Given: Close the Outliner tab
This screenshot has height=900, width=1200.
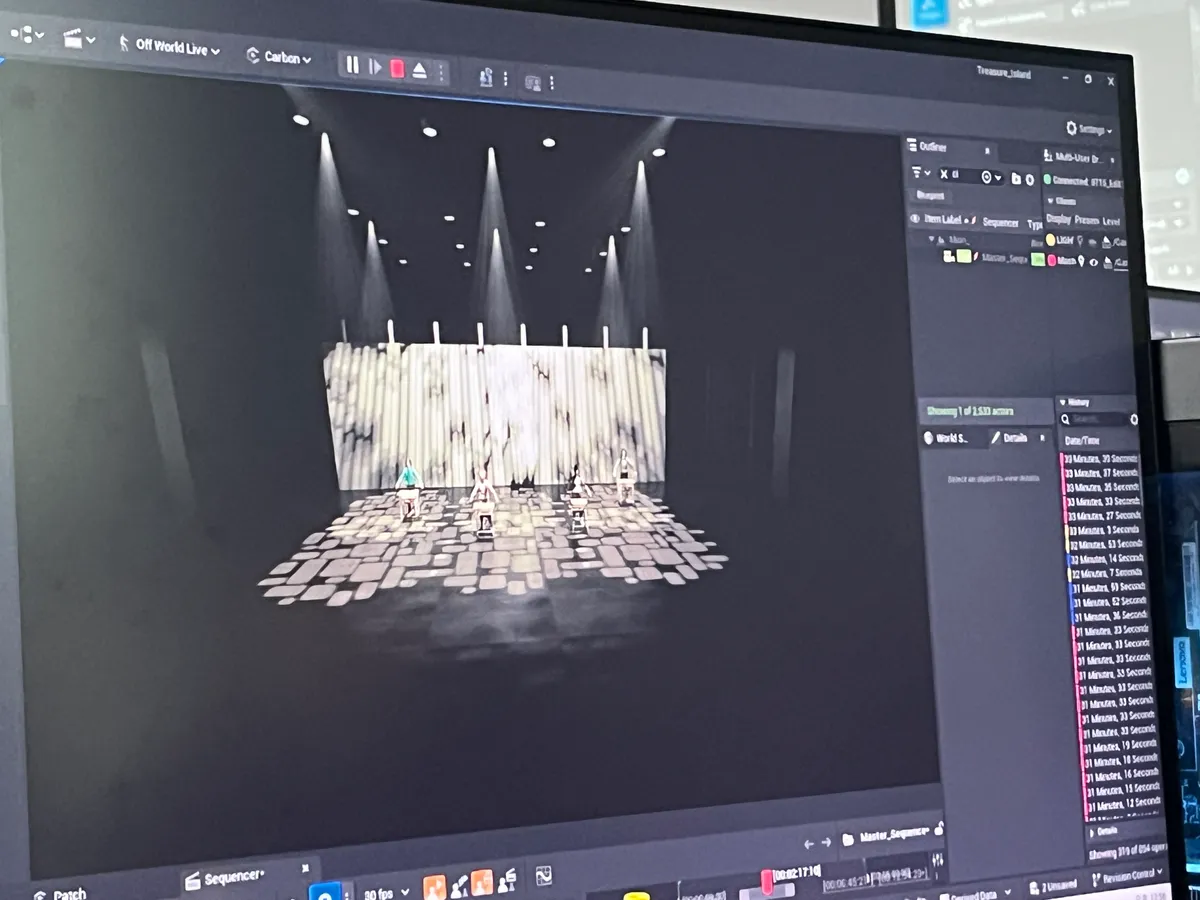Looking at the screenshot, I should pos(986,151).
